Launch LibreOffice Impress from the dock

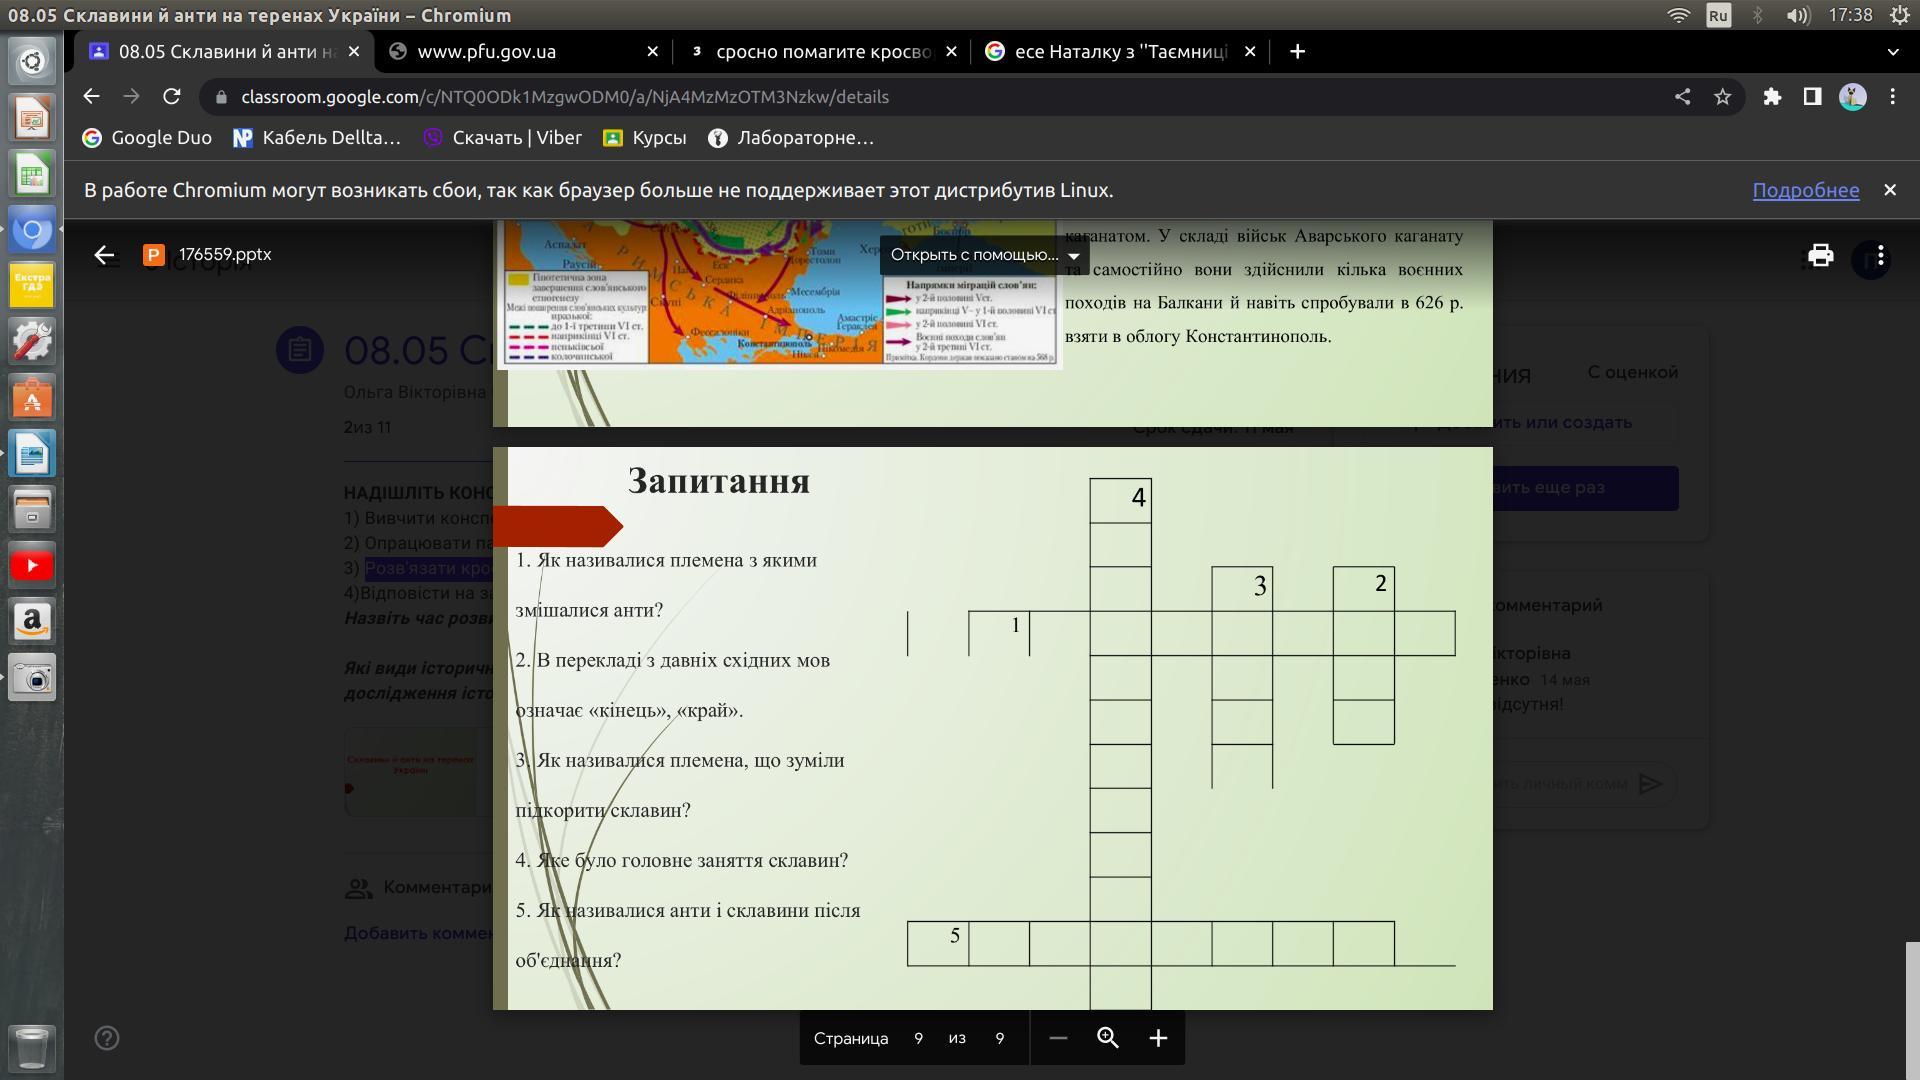pyautogui.click(x=32, y=118)
